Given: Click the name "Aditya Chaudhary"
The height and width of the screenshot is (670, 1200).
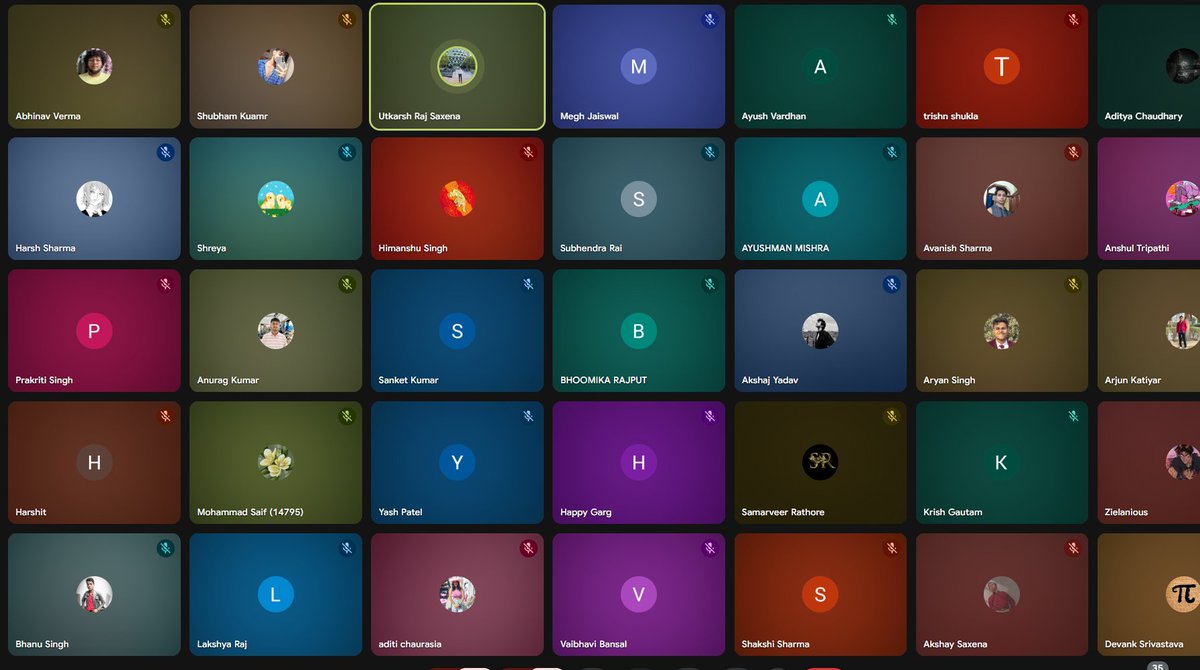Looking at the screenshot, I should [1143, 116].
